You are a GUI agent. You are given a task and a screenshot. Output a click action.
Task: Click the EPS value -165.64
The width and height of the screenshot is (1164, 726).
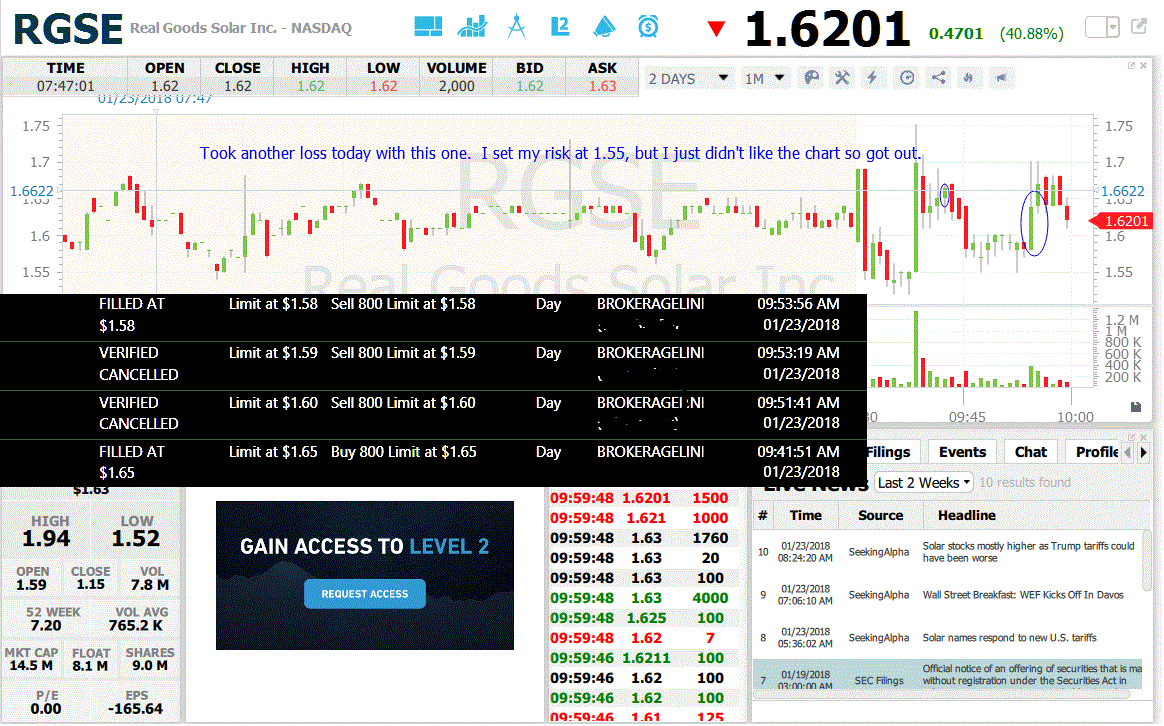135,709
